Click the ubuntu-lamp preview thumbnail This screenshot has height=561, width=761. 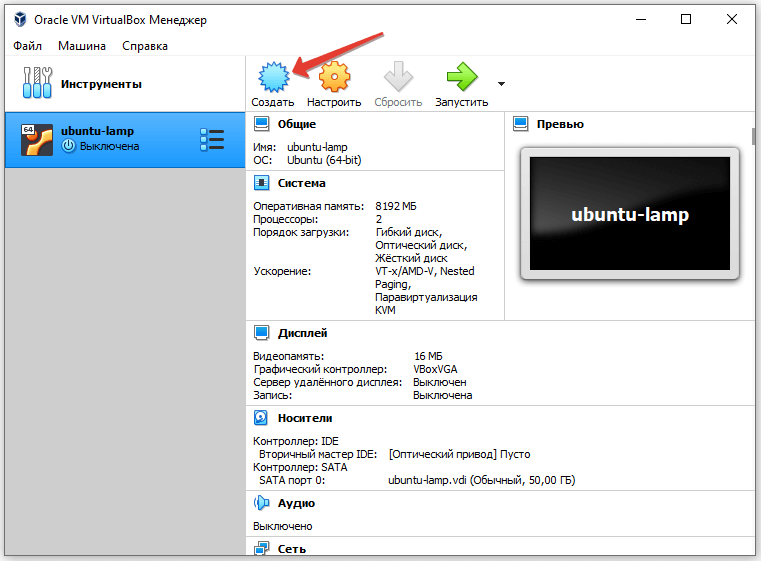point(630,214)
